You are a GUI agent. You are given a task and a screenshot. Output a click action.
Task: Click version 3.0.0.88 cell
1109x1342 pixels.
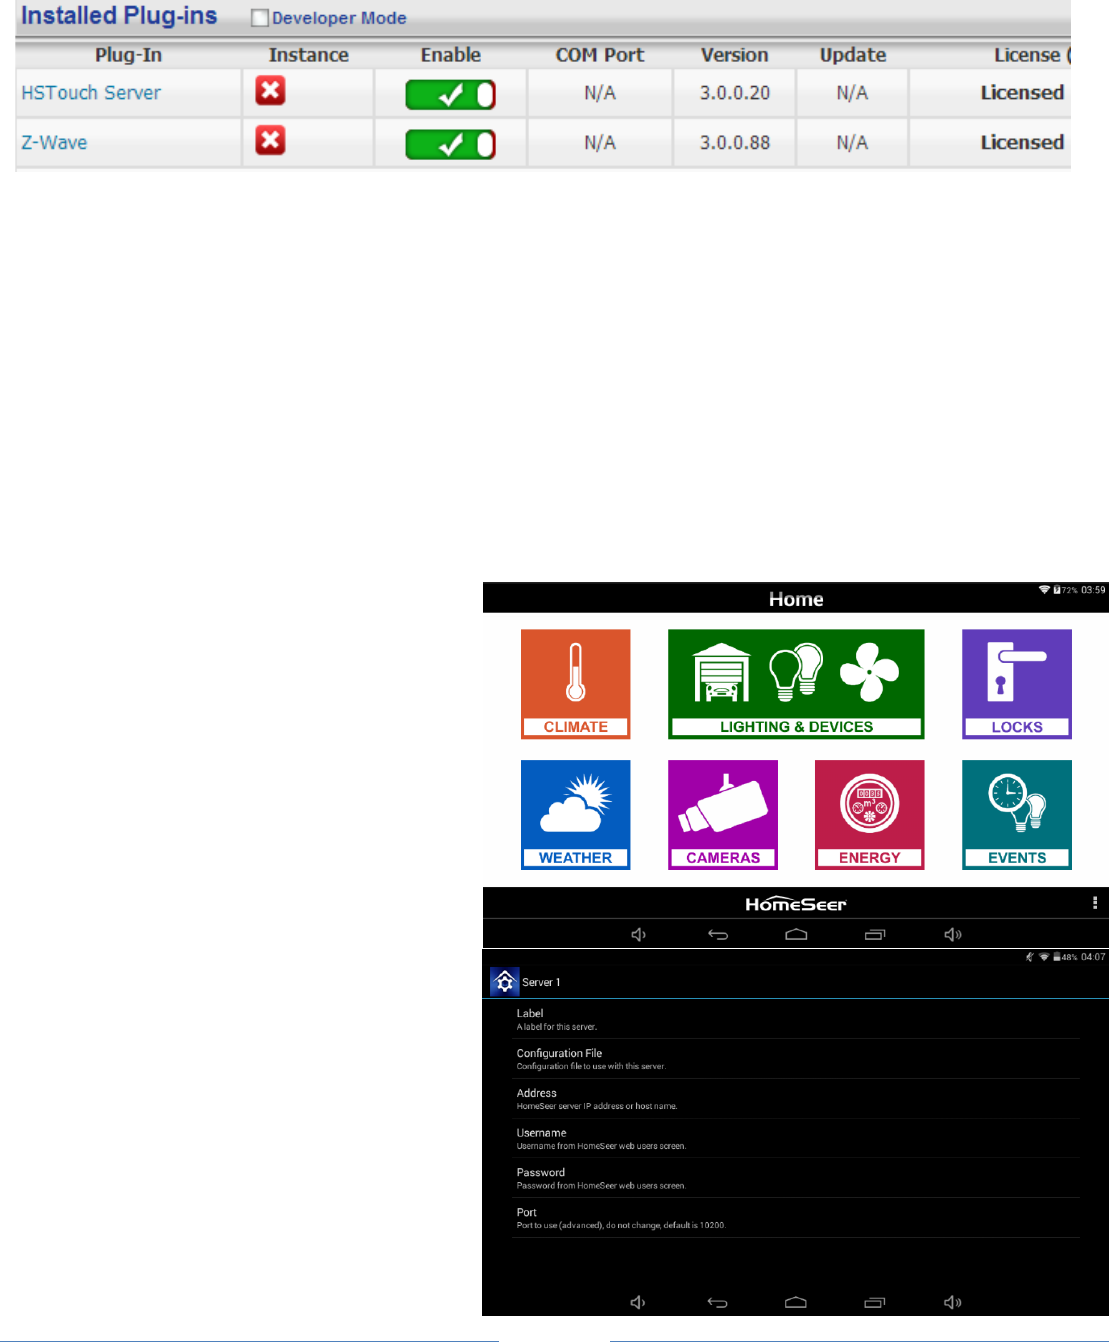pos(735,143)
